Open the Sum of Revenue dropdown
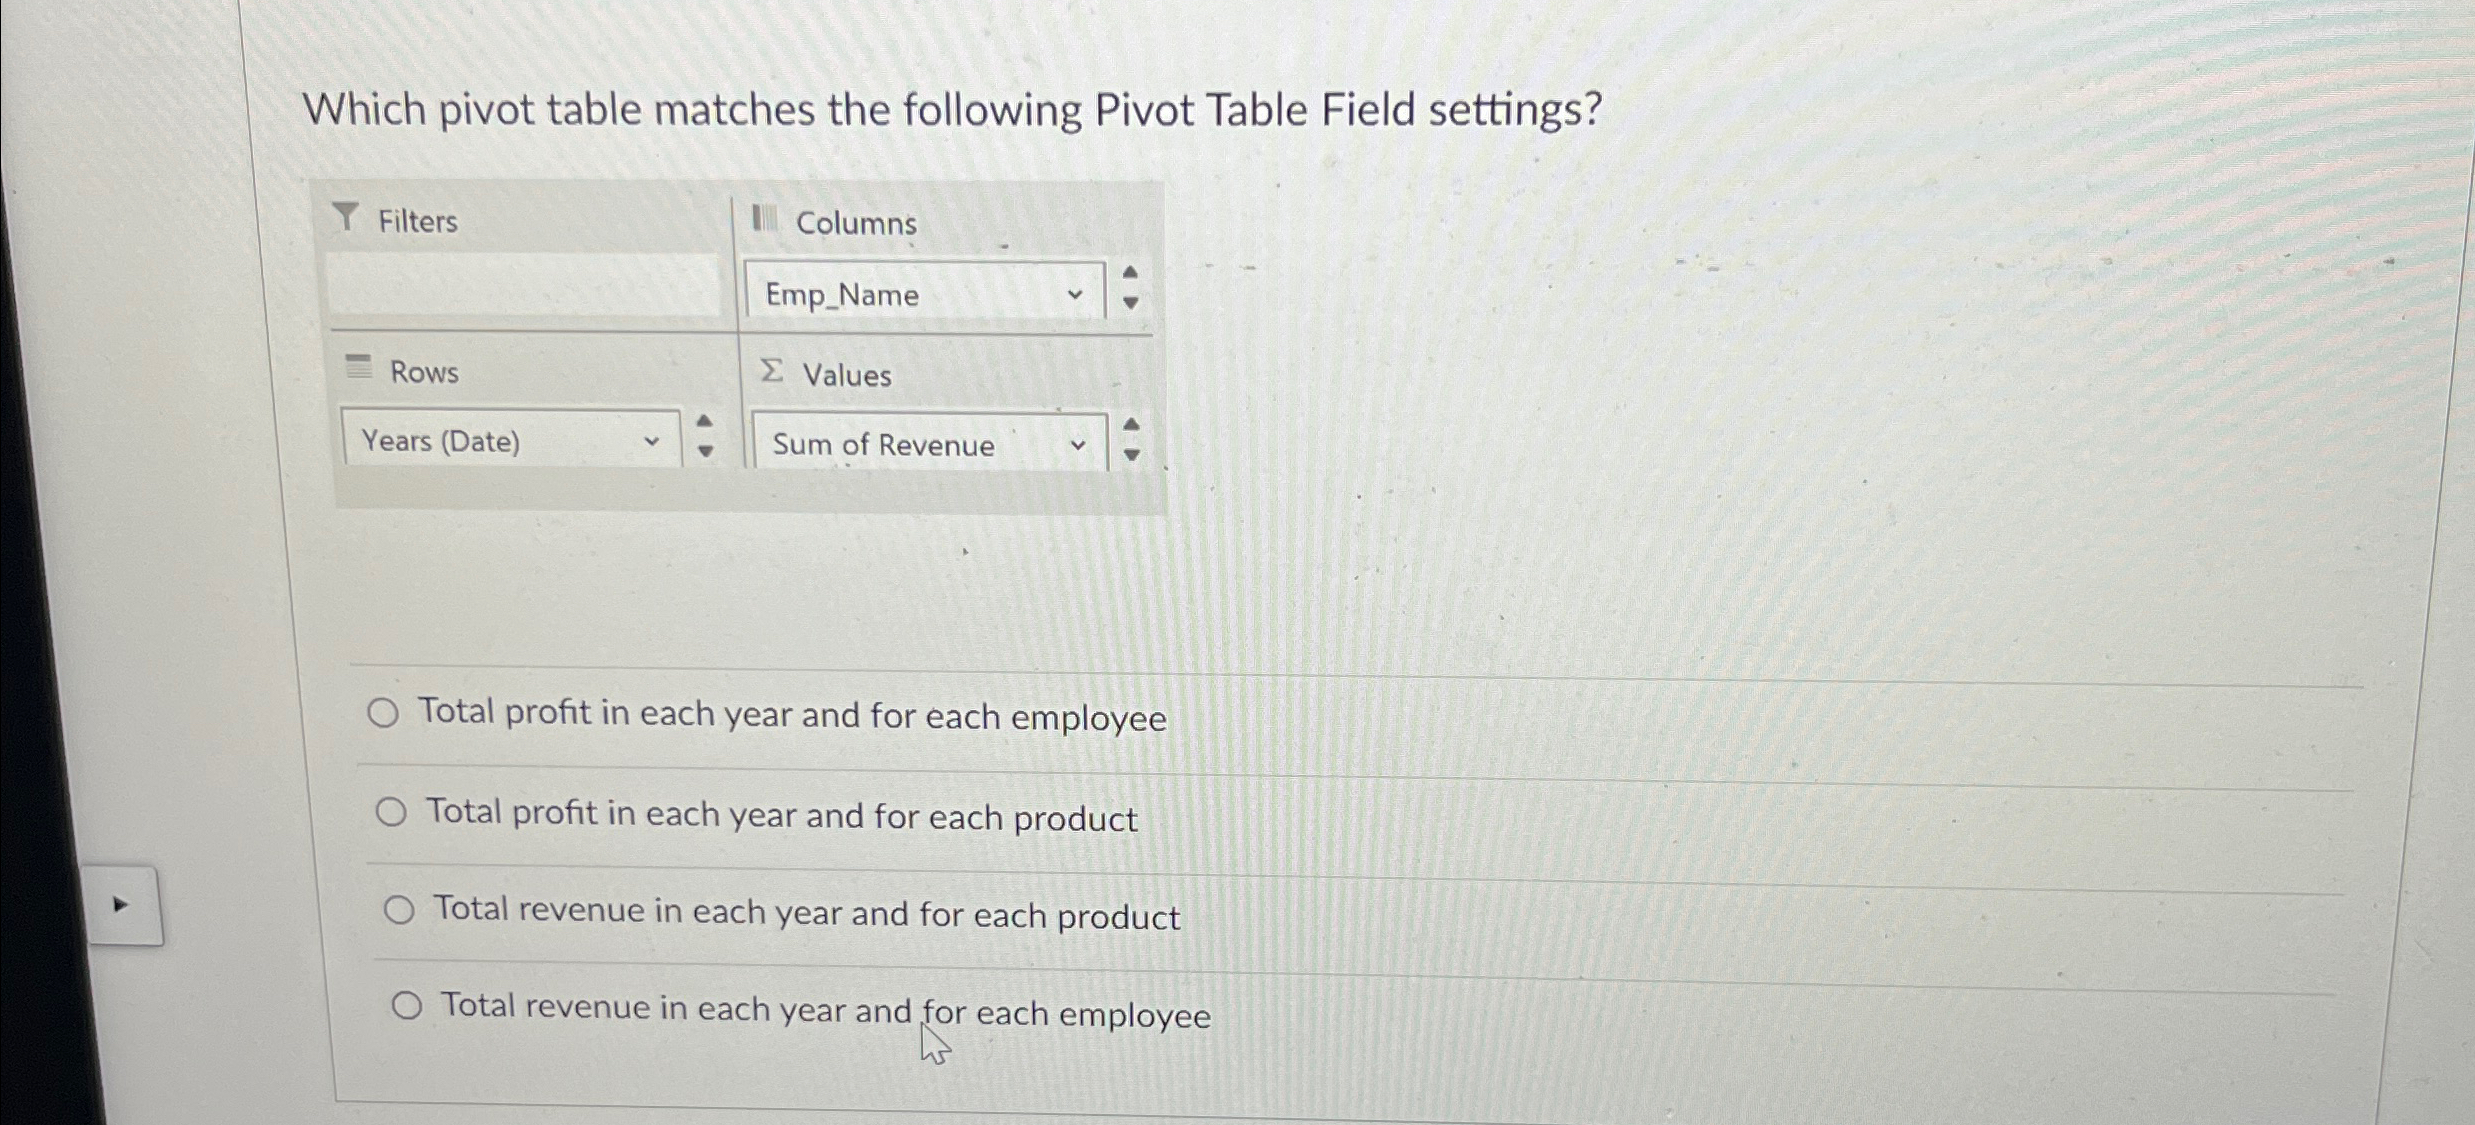Screen dimensions: 2475x1125 [x=1078, y=444]
